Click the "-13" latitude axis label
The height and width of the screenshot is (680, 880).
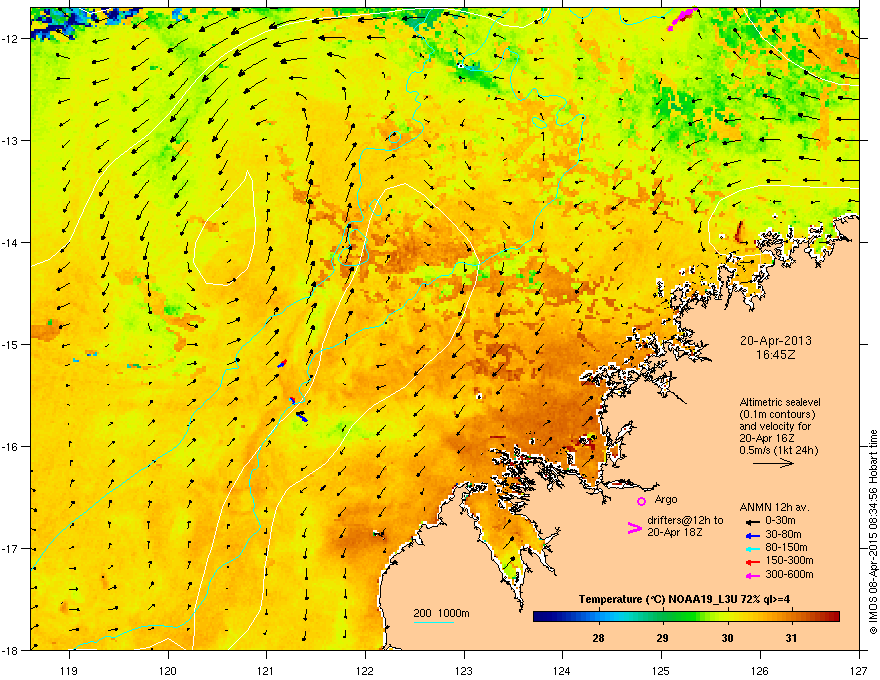(10, 140)
